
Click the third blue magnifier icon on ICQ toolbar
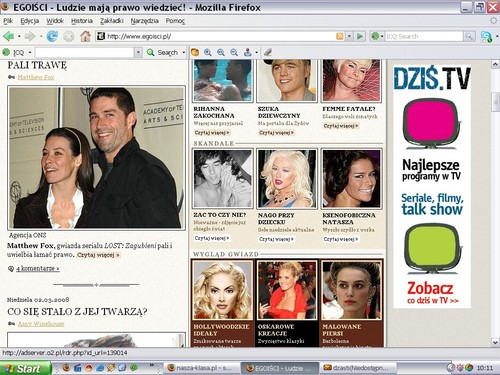(234, 52)
